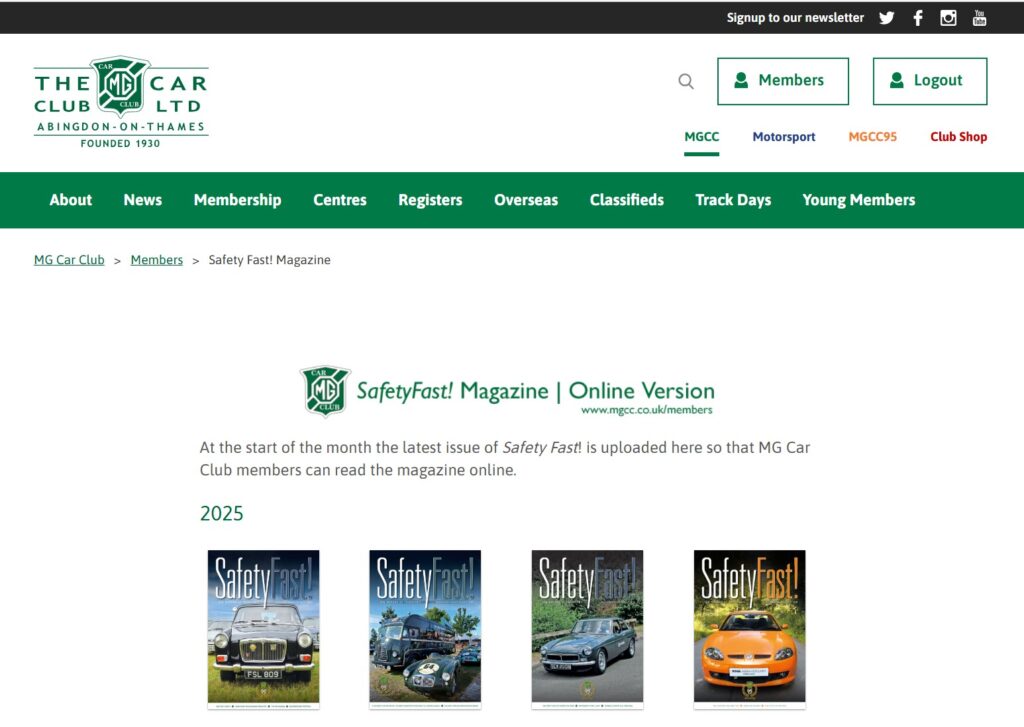
Task: Click the MG Car Club header logo
Action: click(x=121, y=102)
